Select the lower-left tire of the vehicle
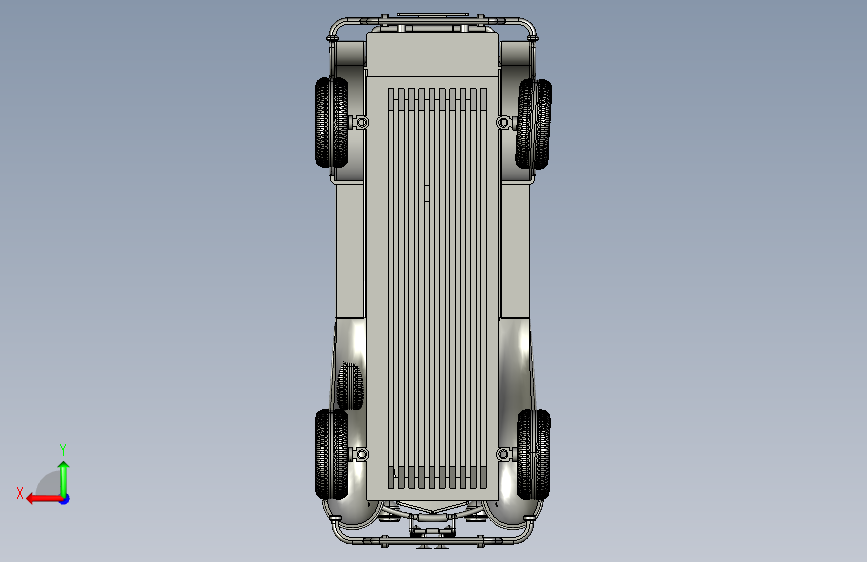The height and width of the screenshot is (562, 867). 332,455
